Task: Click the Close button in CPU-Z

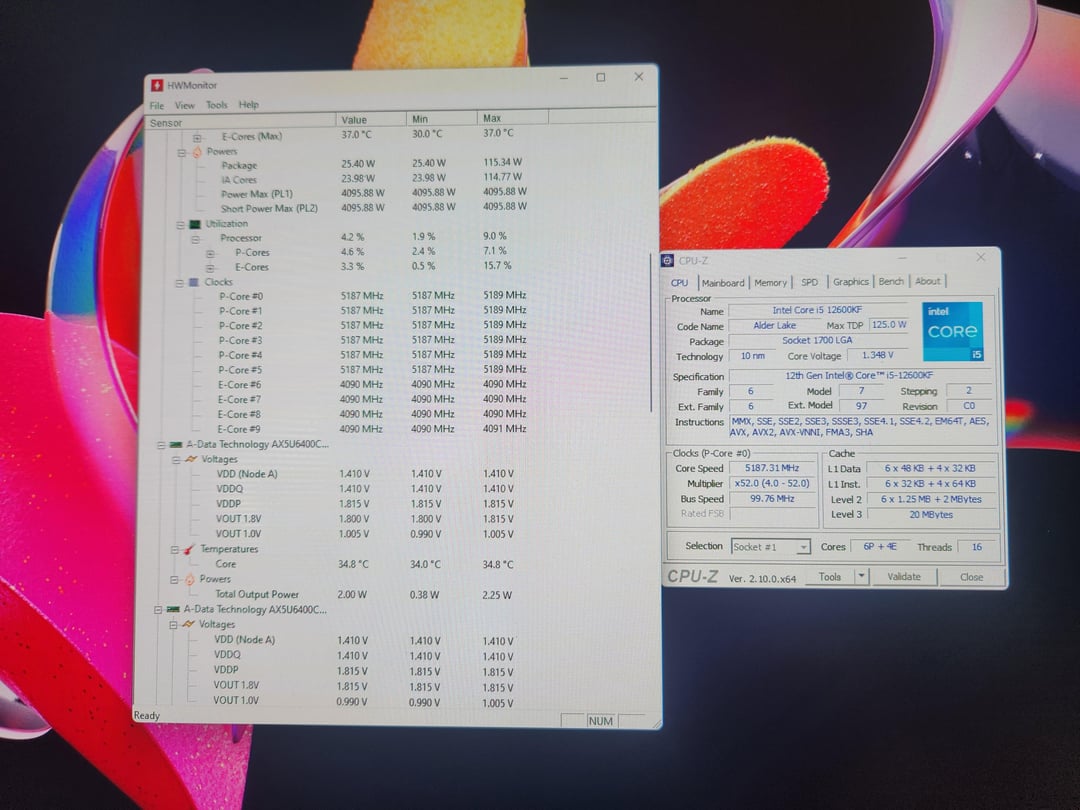Action: [971, 577]
